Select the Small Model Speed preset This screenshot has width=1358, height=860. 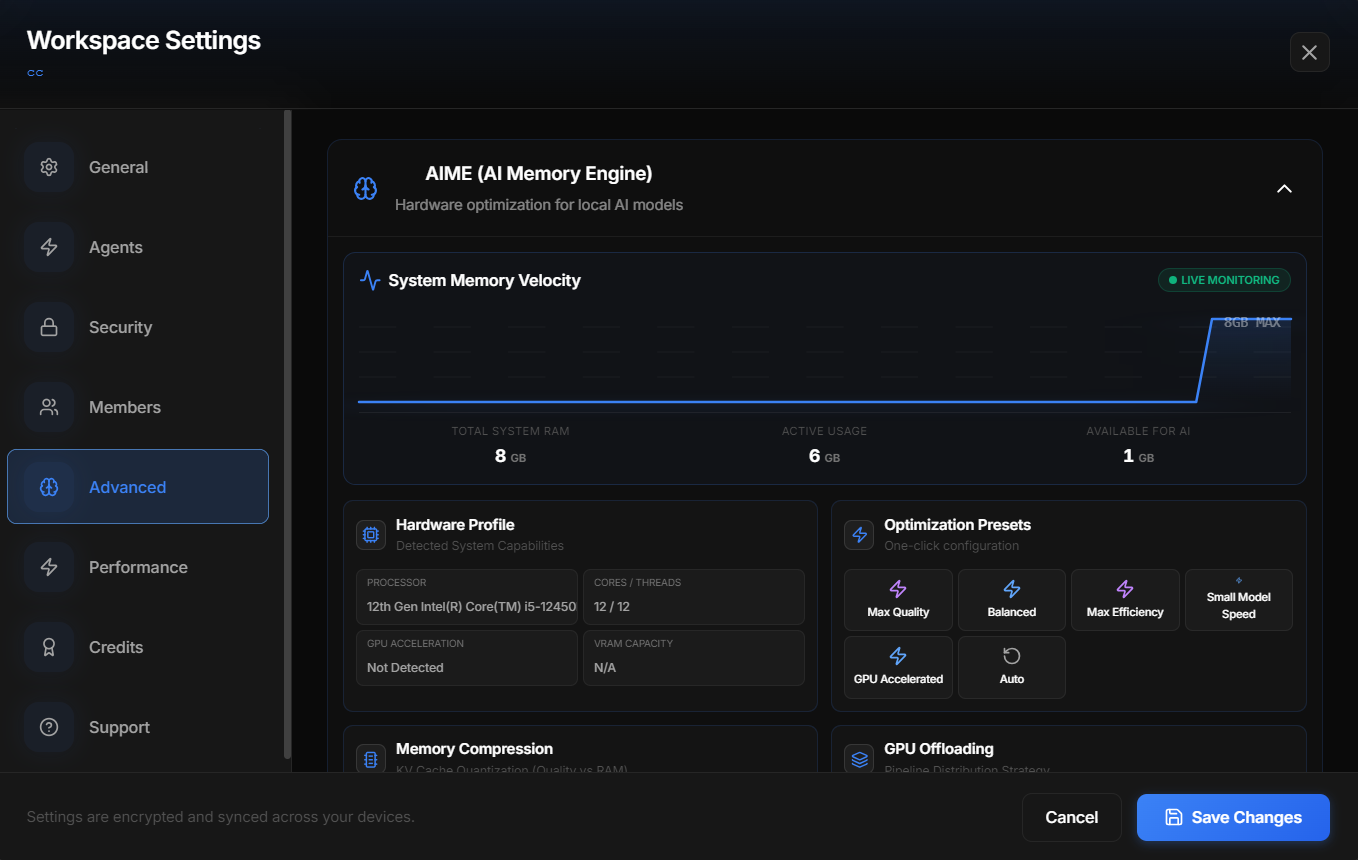pyautogui.click(x=1238, y=600)
